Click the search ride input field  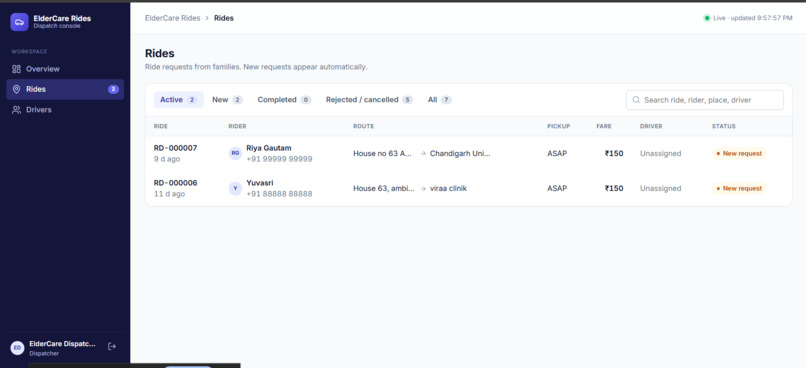pos(705,100)
